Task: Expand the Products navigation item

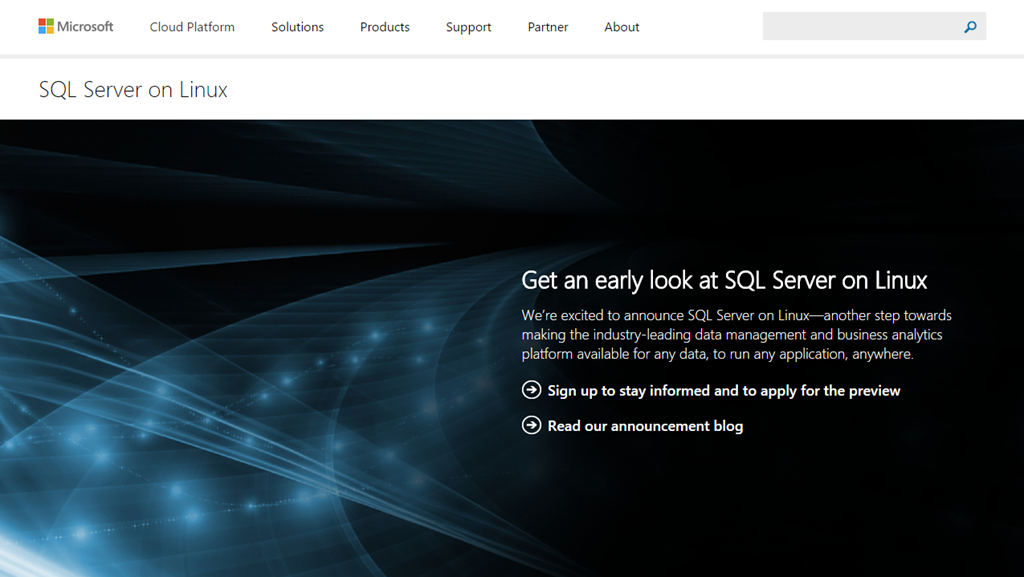Action: pyautogui.click(x=385, y=27)
